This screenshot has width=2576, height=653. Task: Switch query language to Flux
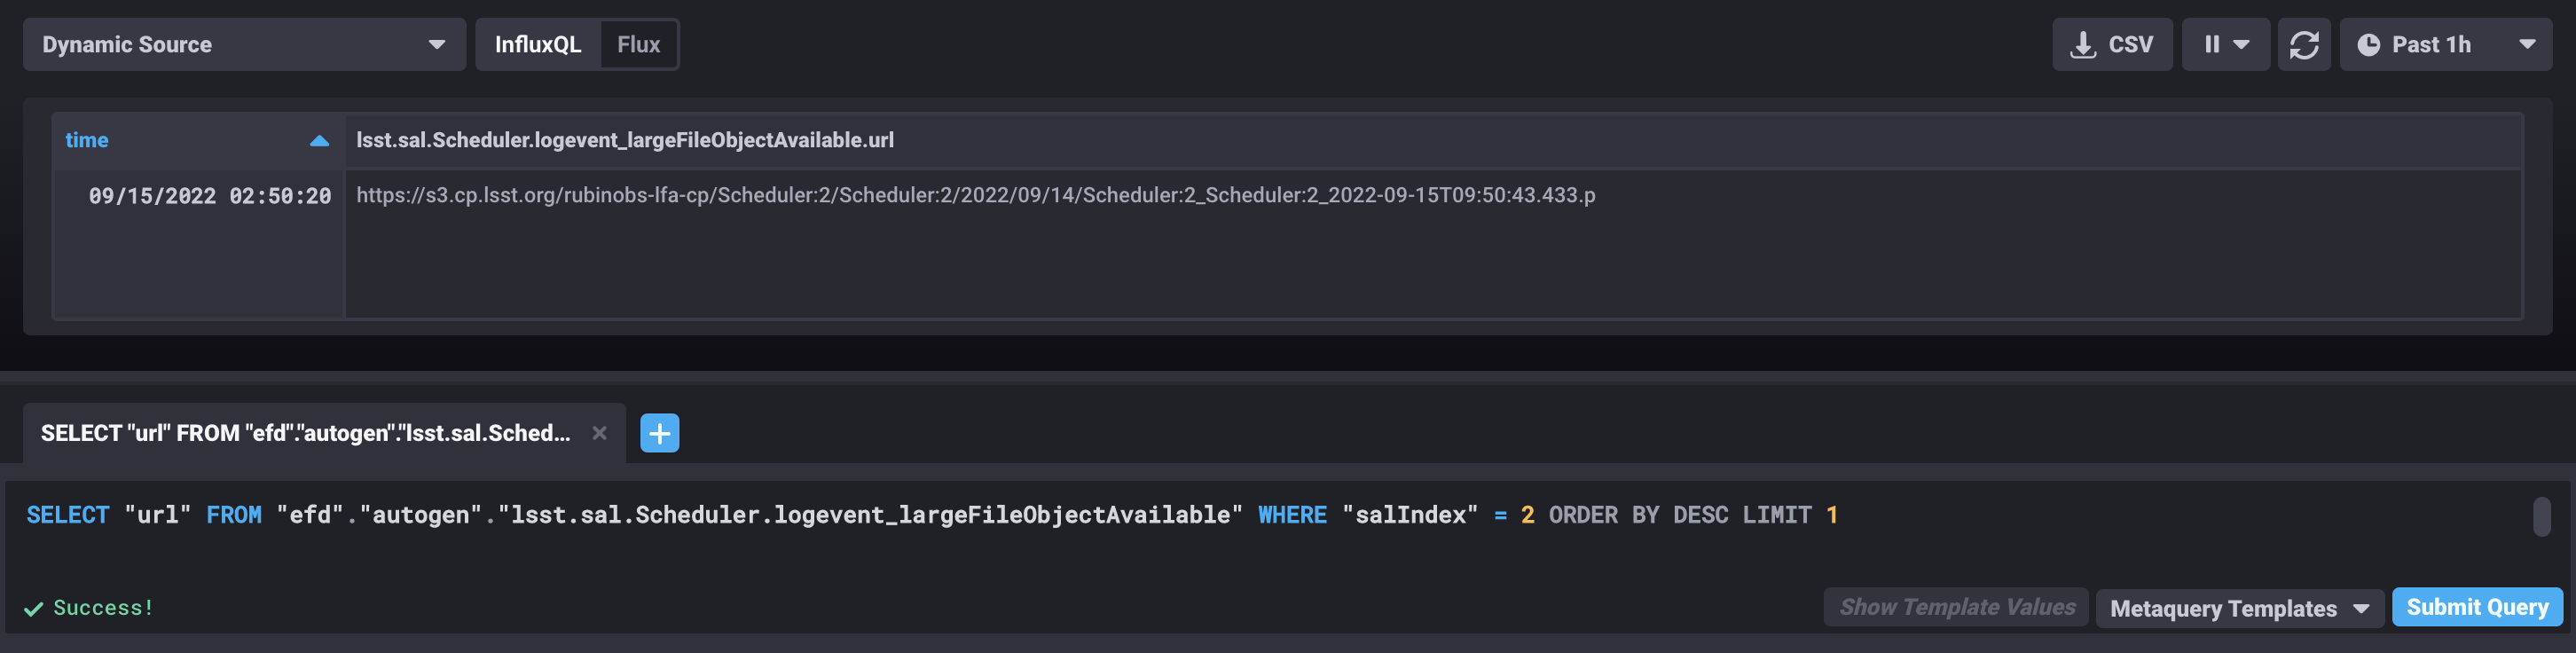click(639, 44)
